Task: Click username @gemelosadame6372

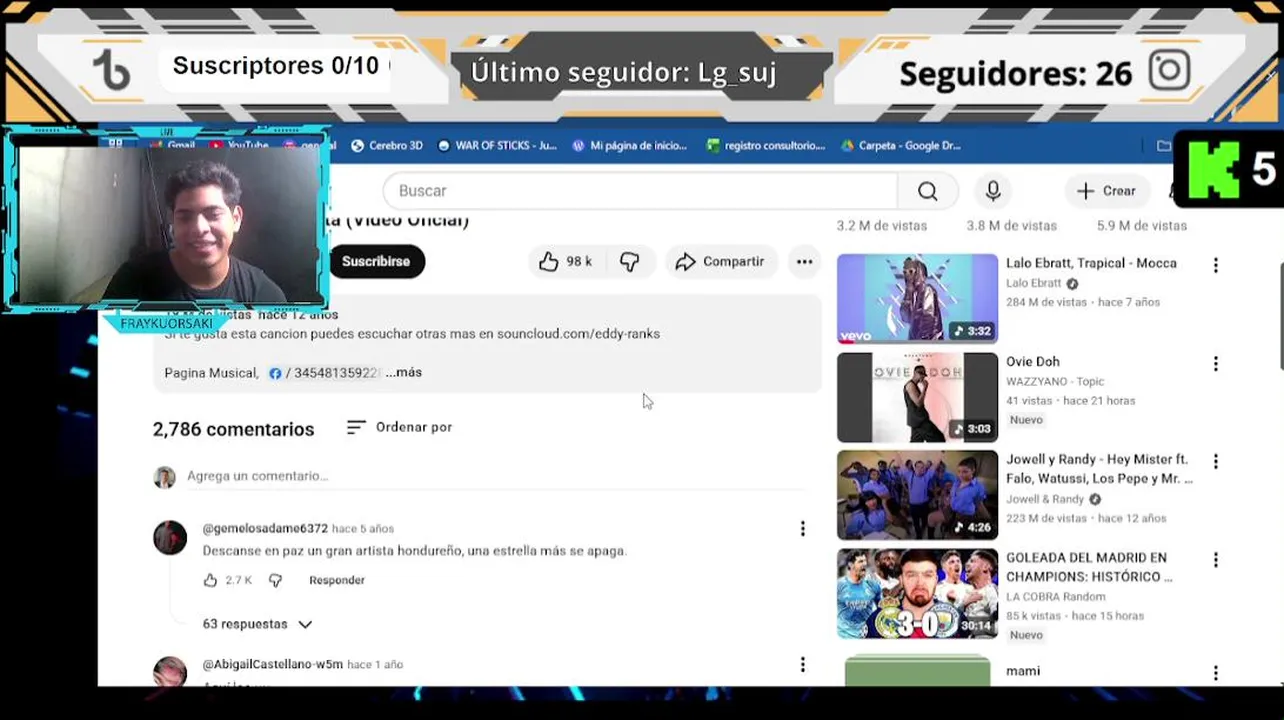Action: [265, 528]
